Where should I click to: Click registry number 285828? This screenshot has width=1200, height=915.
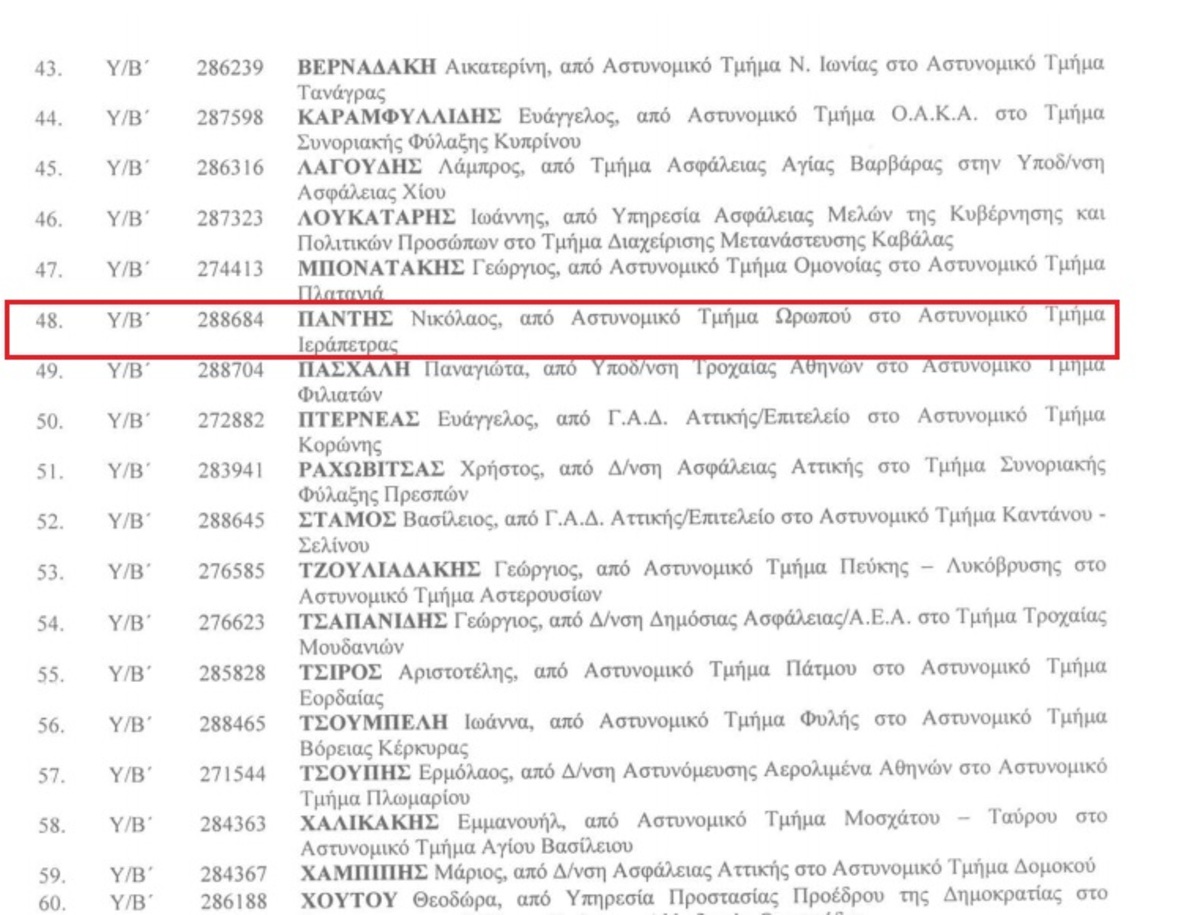tap(230, 670)
